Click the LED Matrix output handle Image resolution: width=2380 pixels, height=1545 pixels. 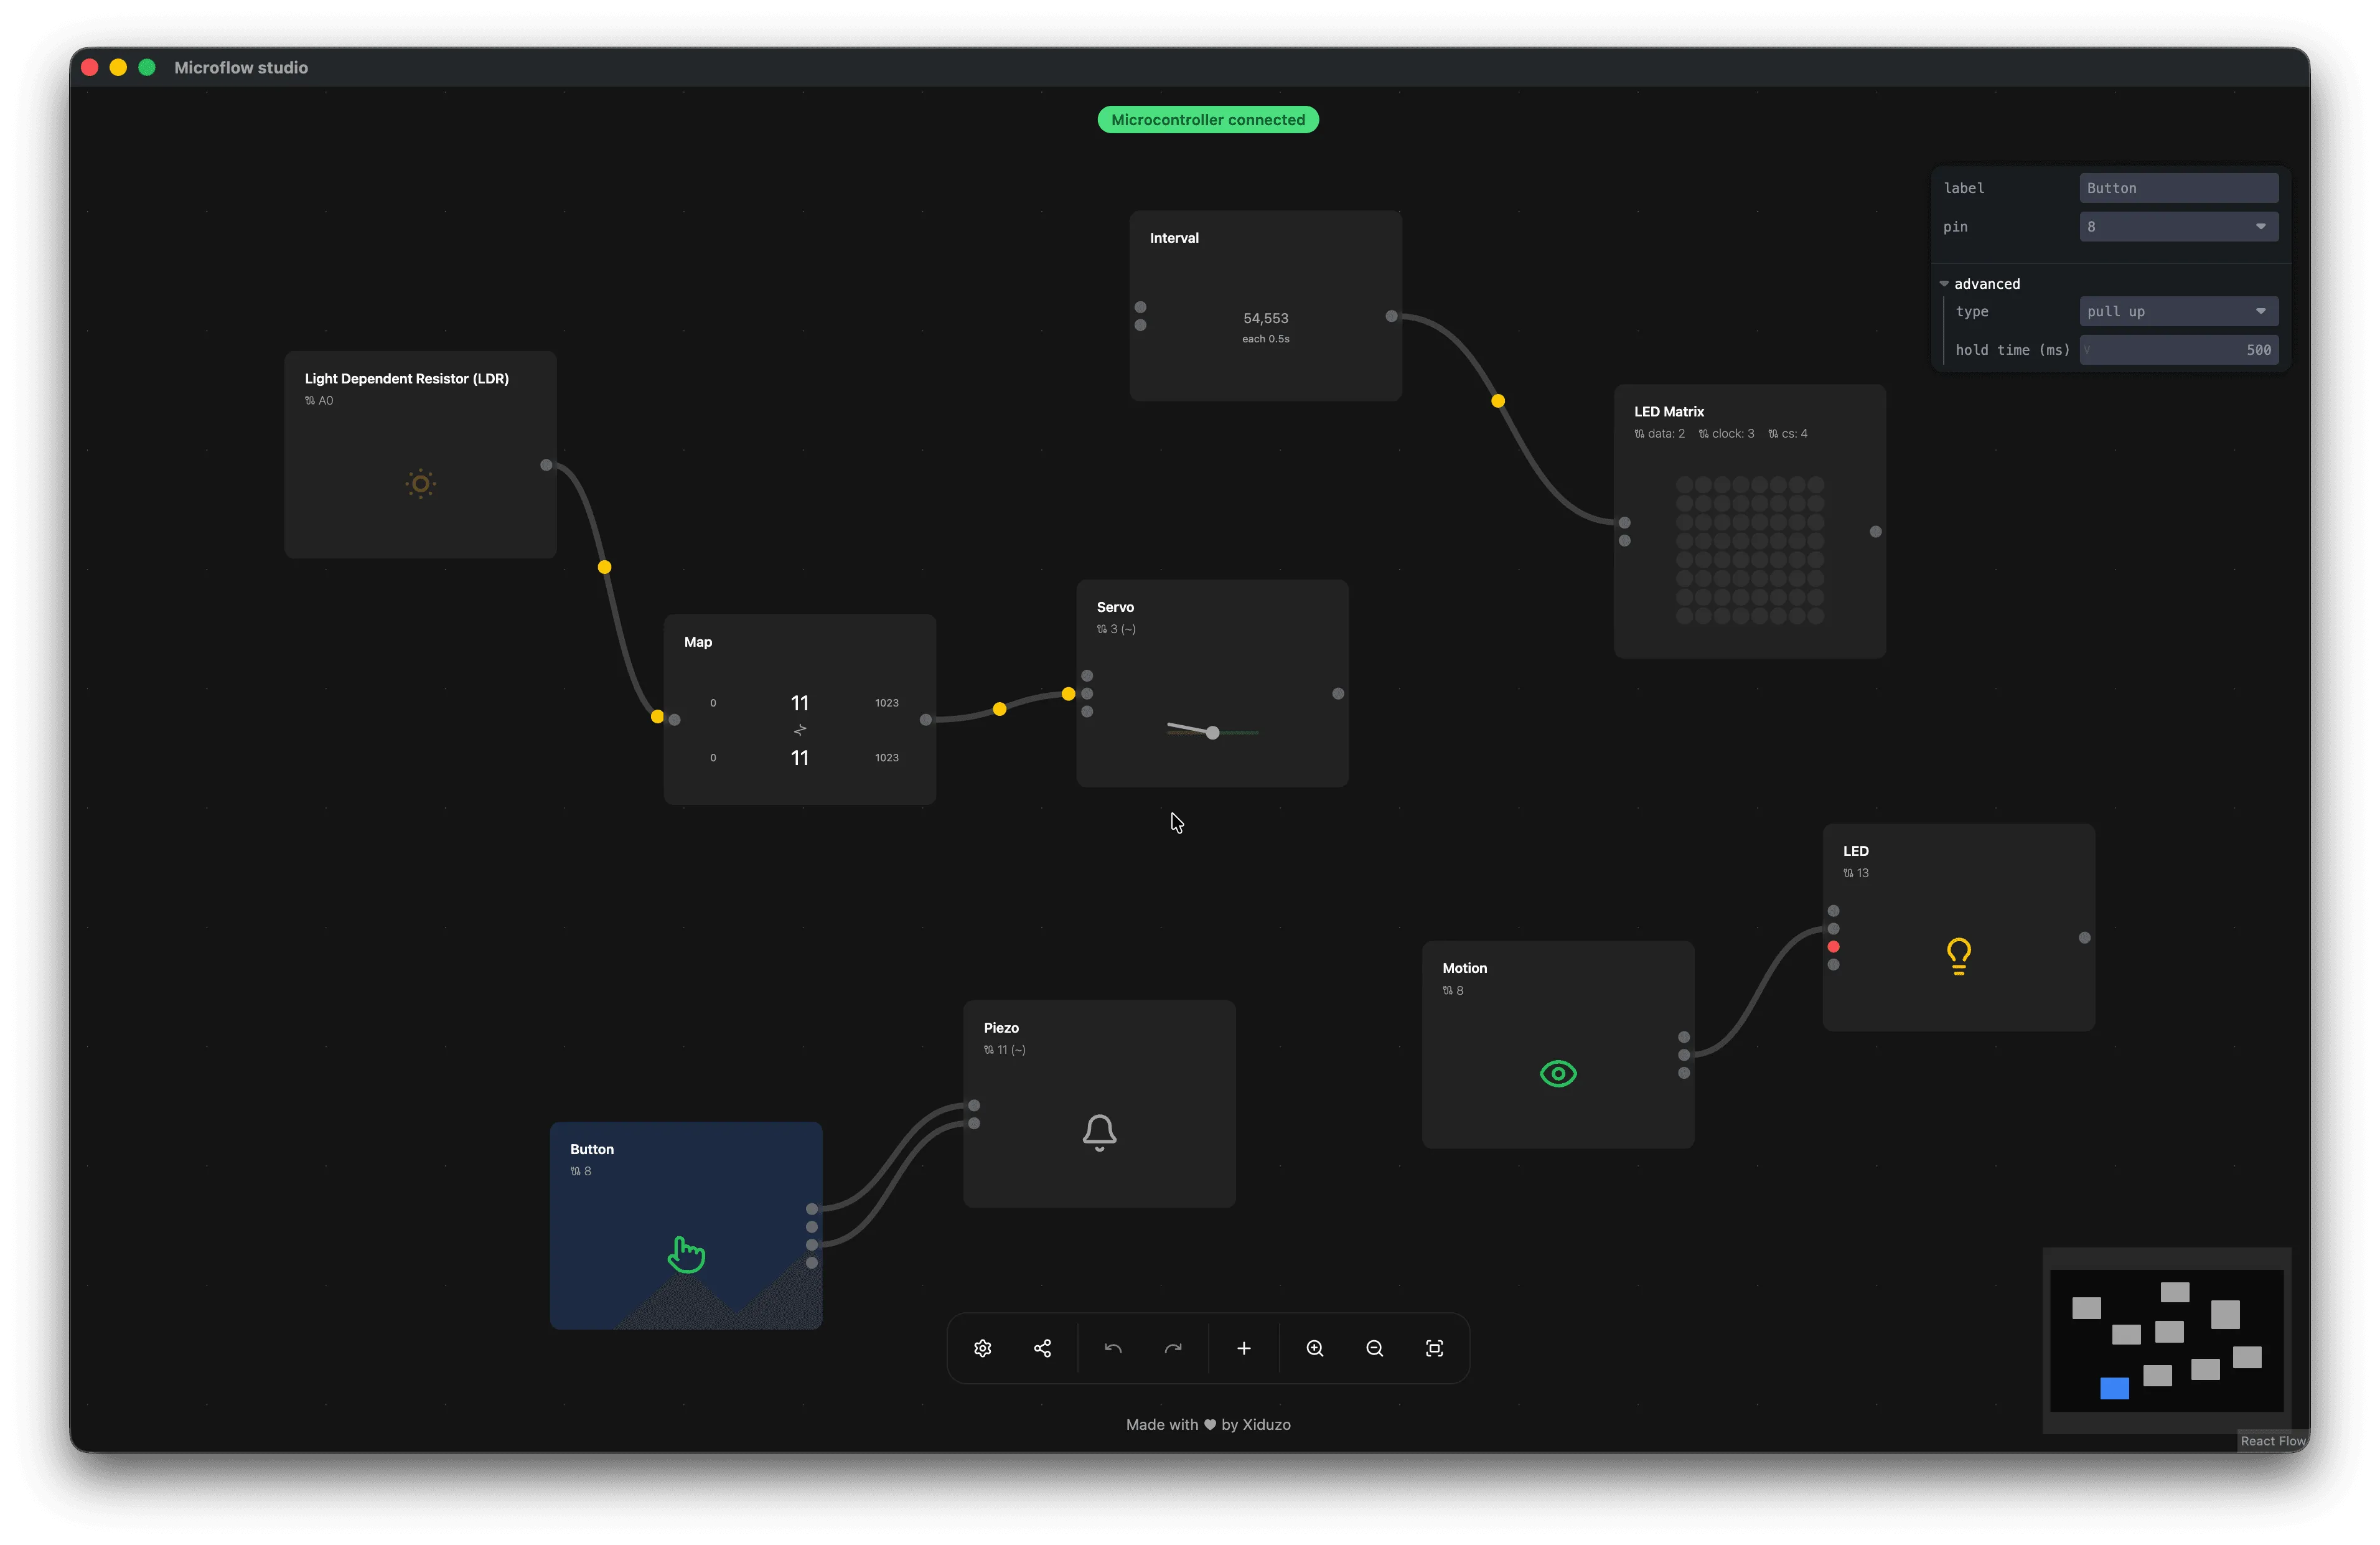[x=1876, y=532]
